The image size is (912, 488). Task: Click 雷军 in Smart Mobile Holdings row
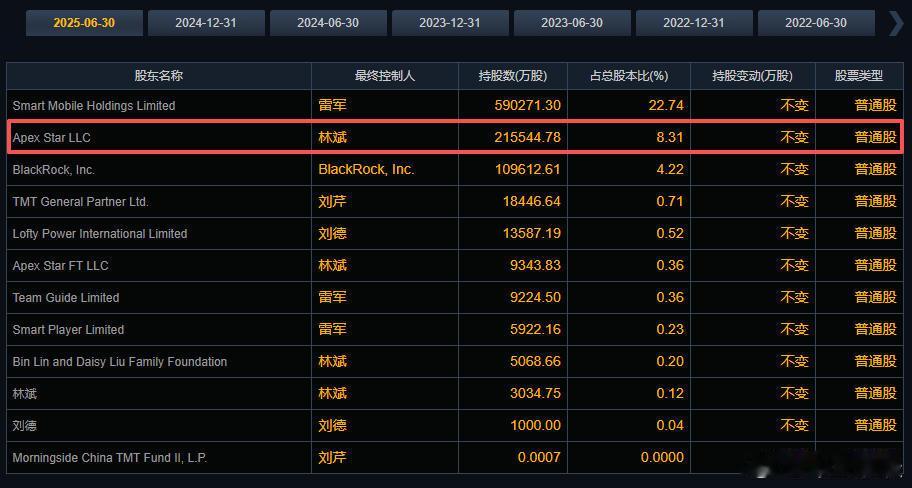pos(333,105)
